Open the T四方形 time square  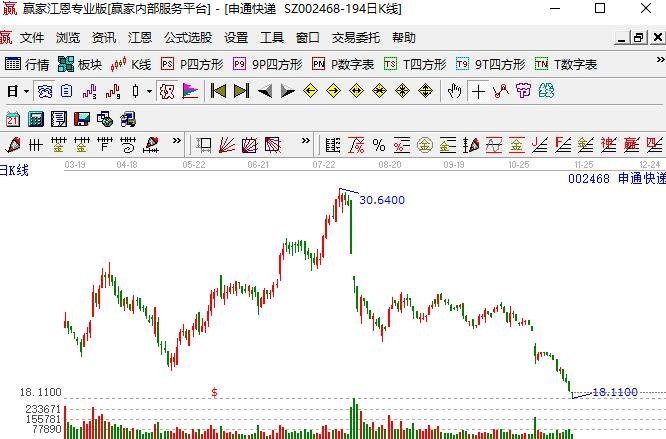click(415, 65)
